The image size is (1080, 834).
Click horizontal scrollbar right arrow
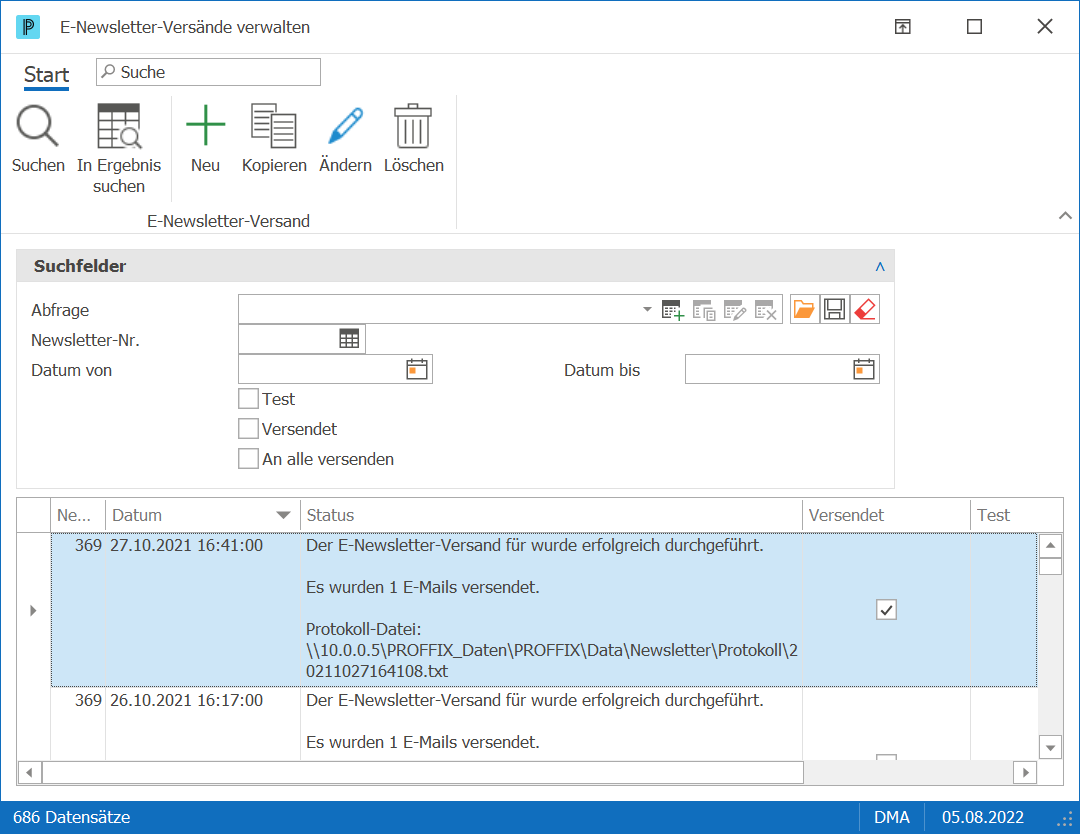1025,773
